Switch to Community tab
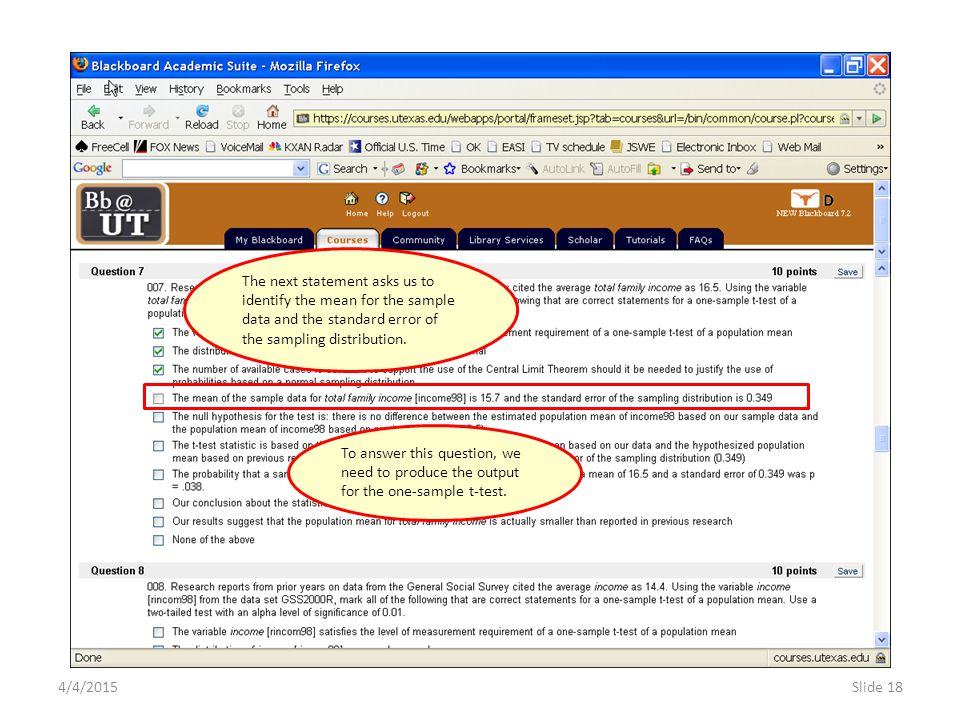 point(419,239)
